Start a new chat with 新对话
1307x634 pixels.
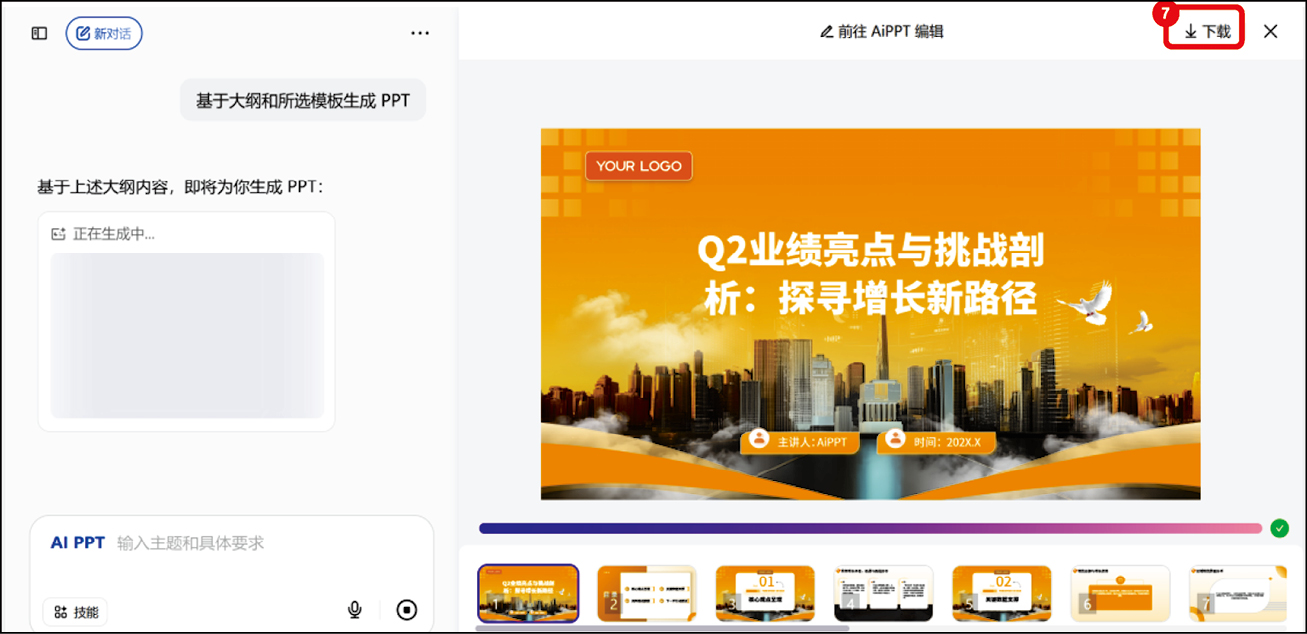coord(104,33)
